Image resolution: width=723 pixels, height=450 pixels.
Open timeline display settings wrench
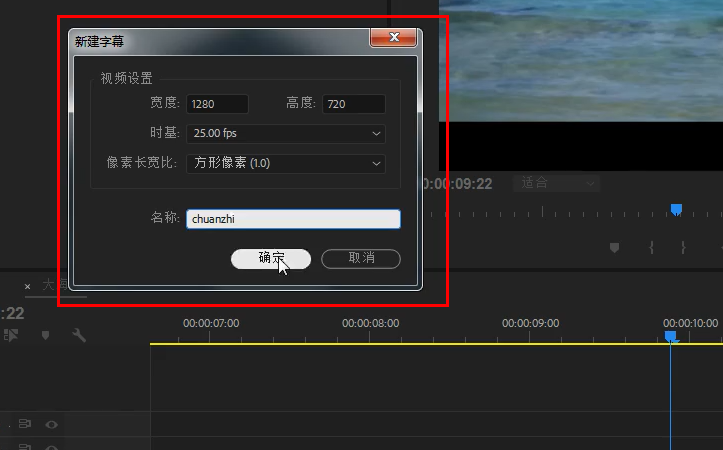click(x=79, y=335)
